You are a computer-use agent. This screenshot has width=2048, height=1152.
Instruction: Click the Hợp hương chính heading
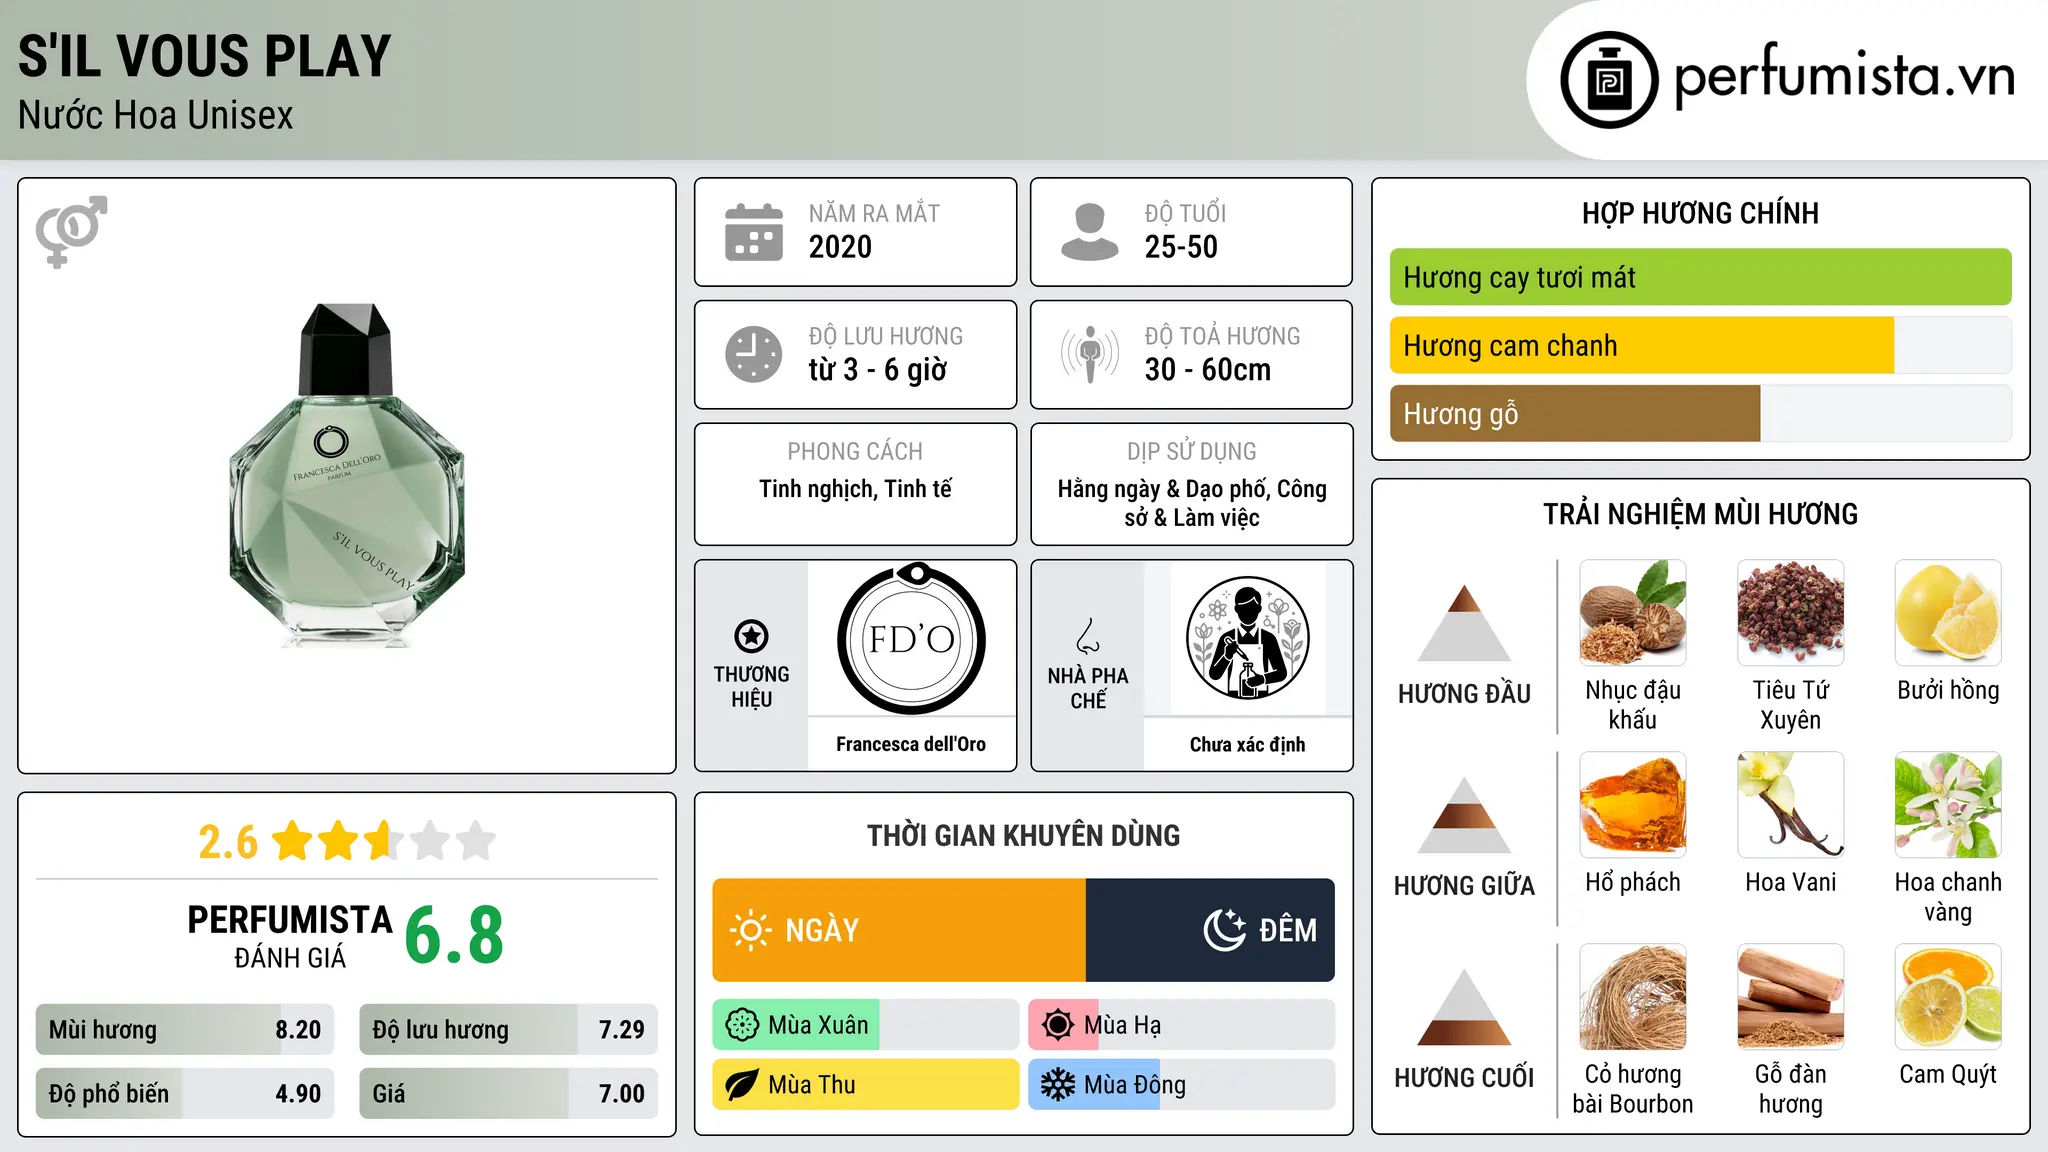point(1700,213)
